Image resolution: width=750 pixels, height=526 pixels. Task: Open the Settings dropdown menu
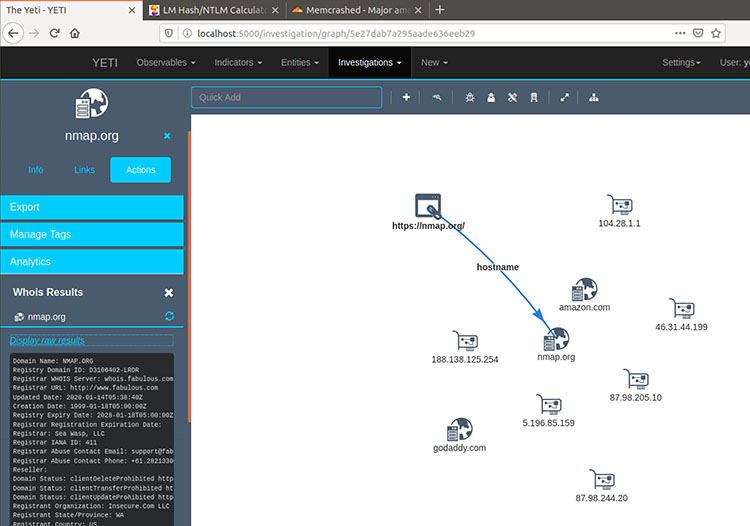681,63
